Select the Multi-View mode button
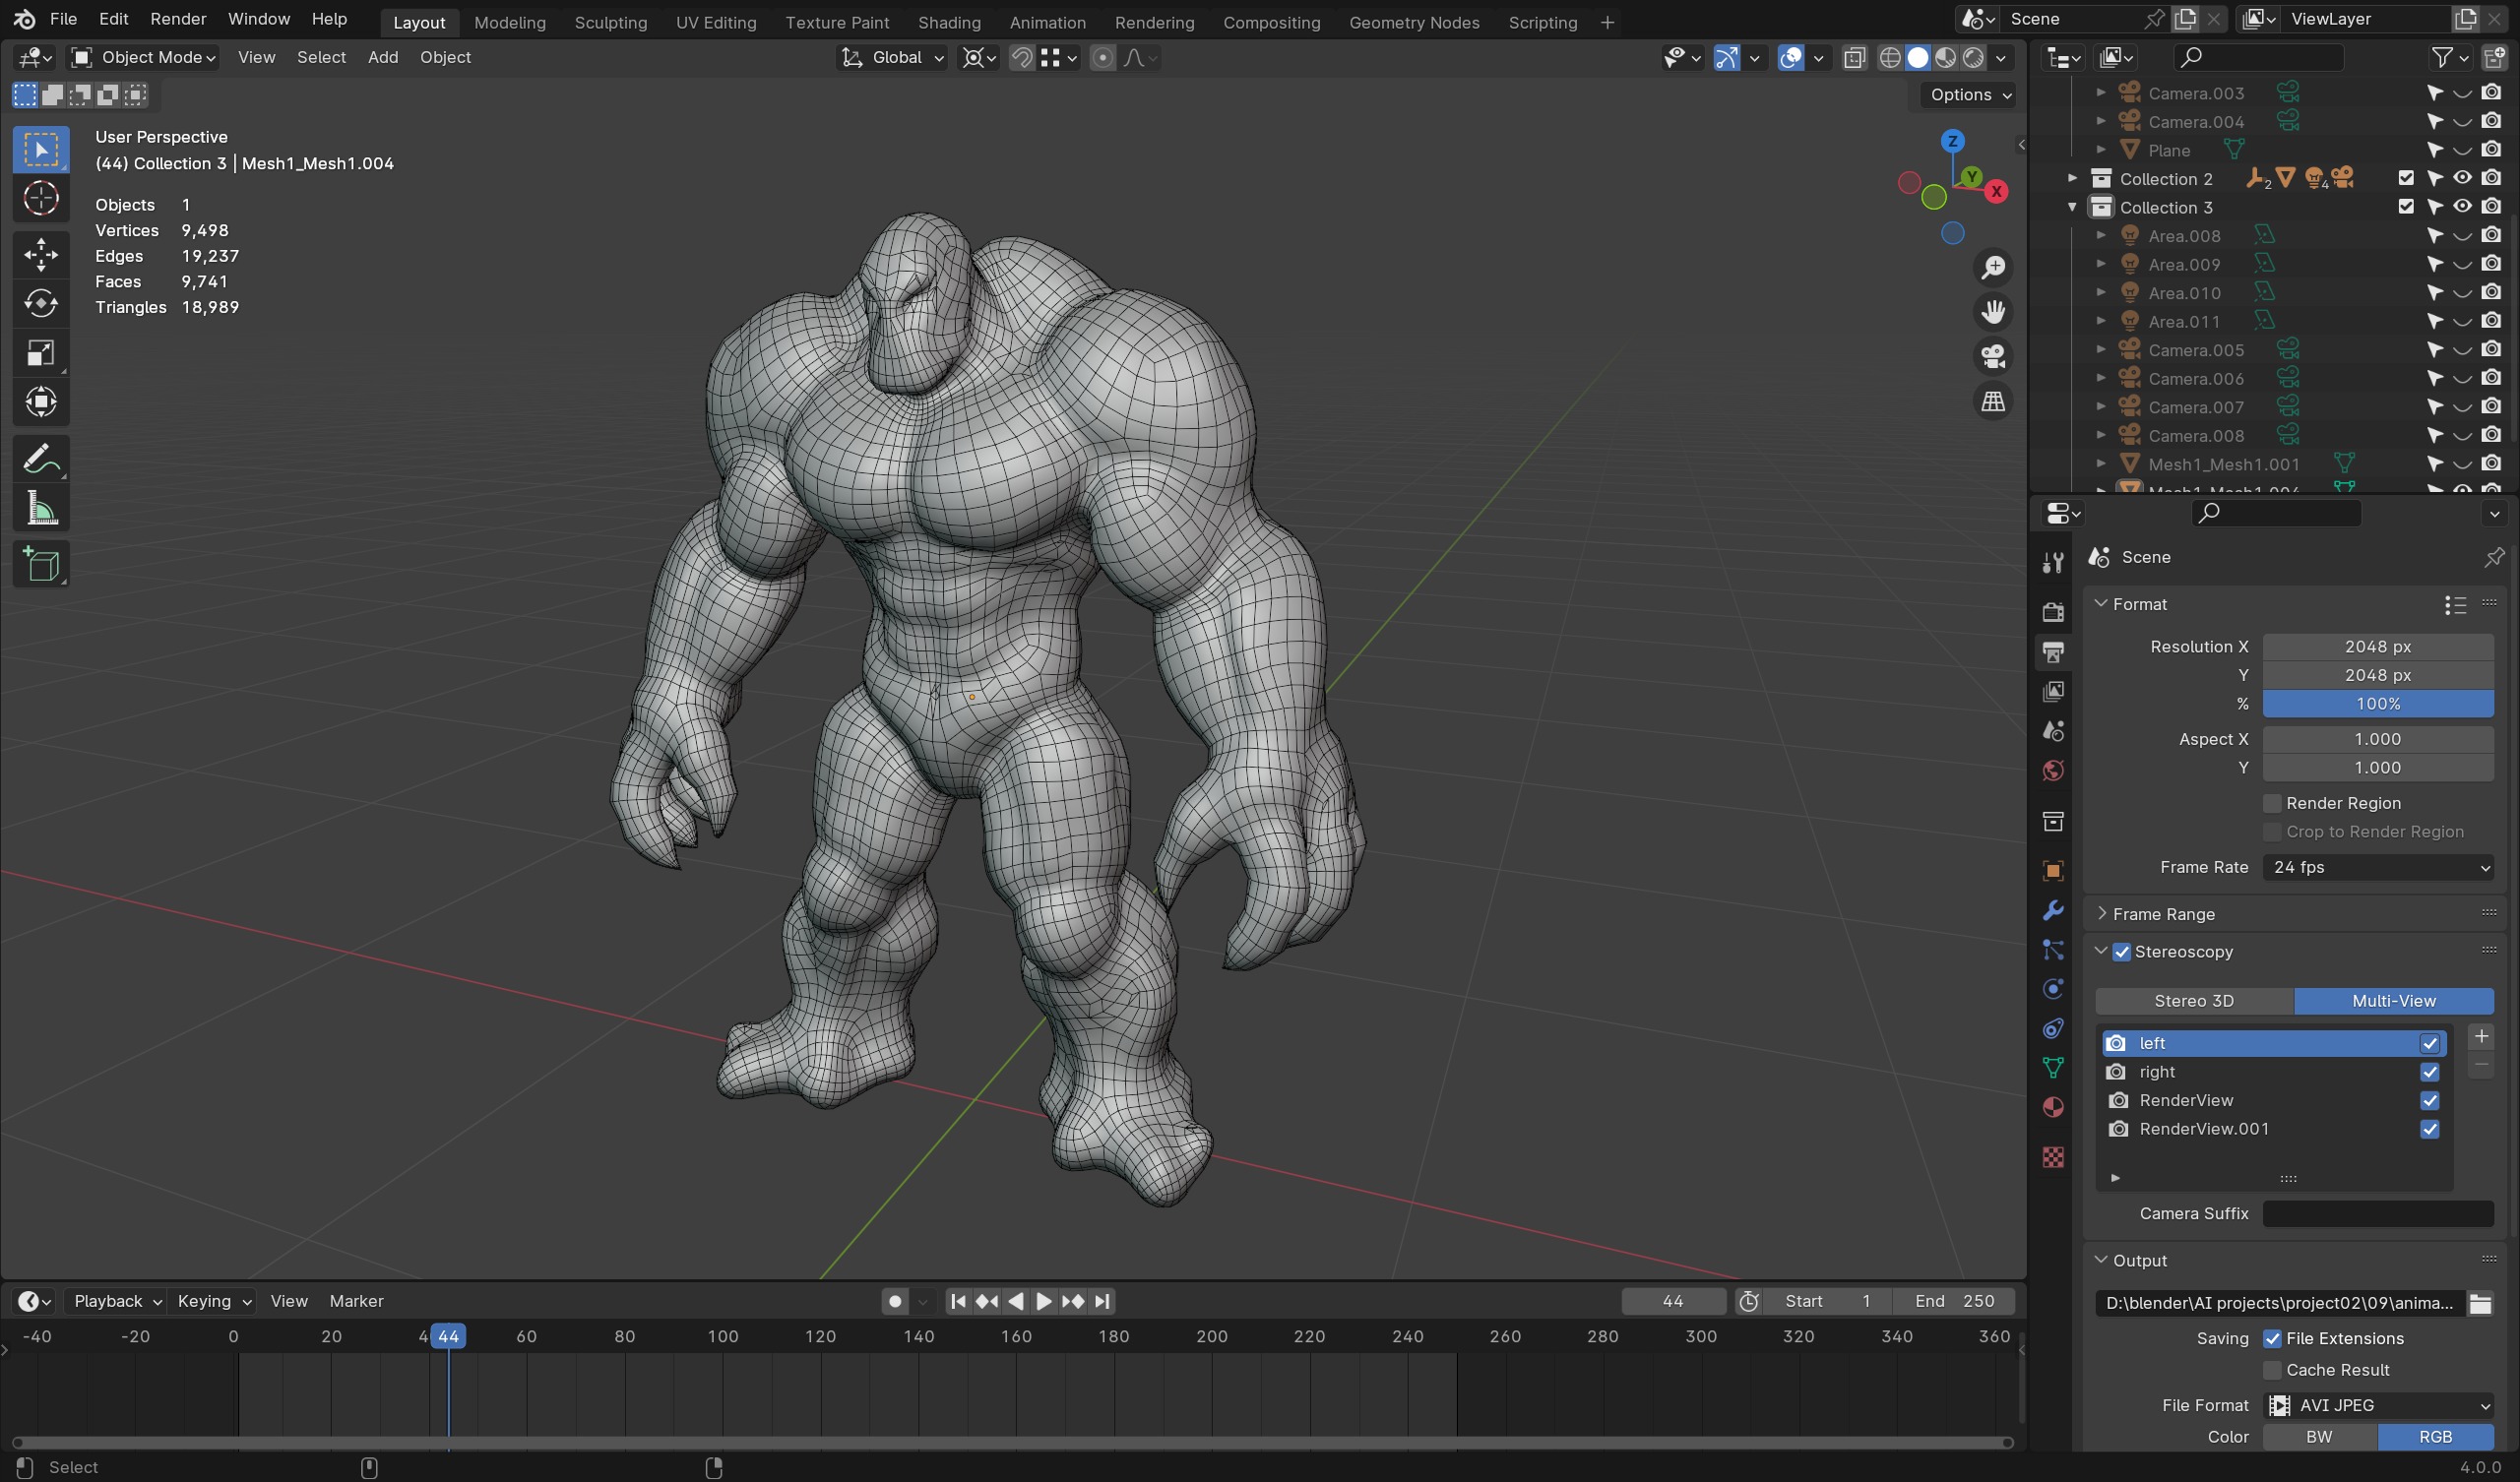 click(2393, 1001)
